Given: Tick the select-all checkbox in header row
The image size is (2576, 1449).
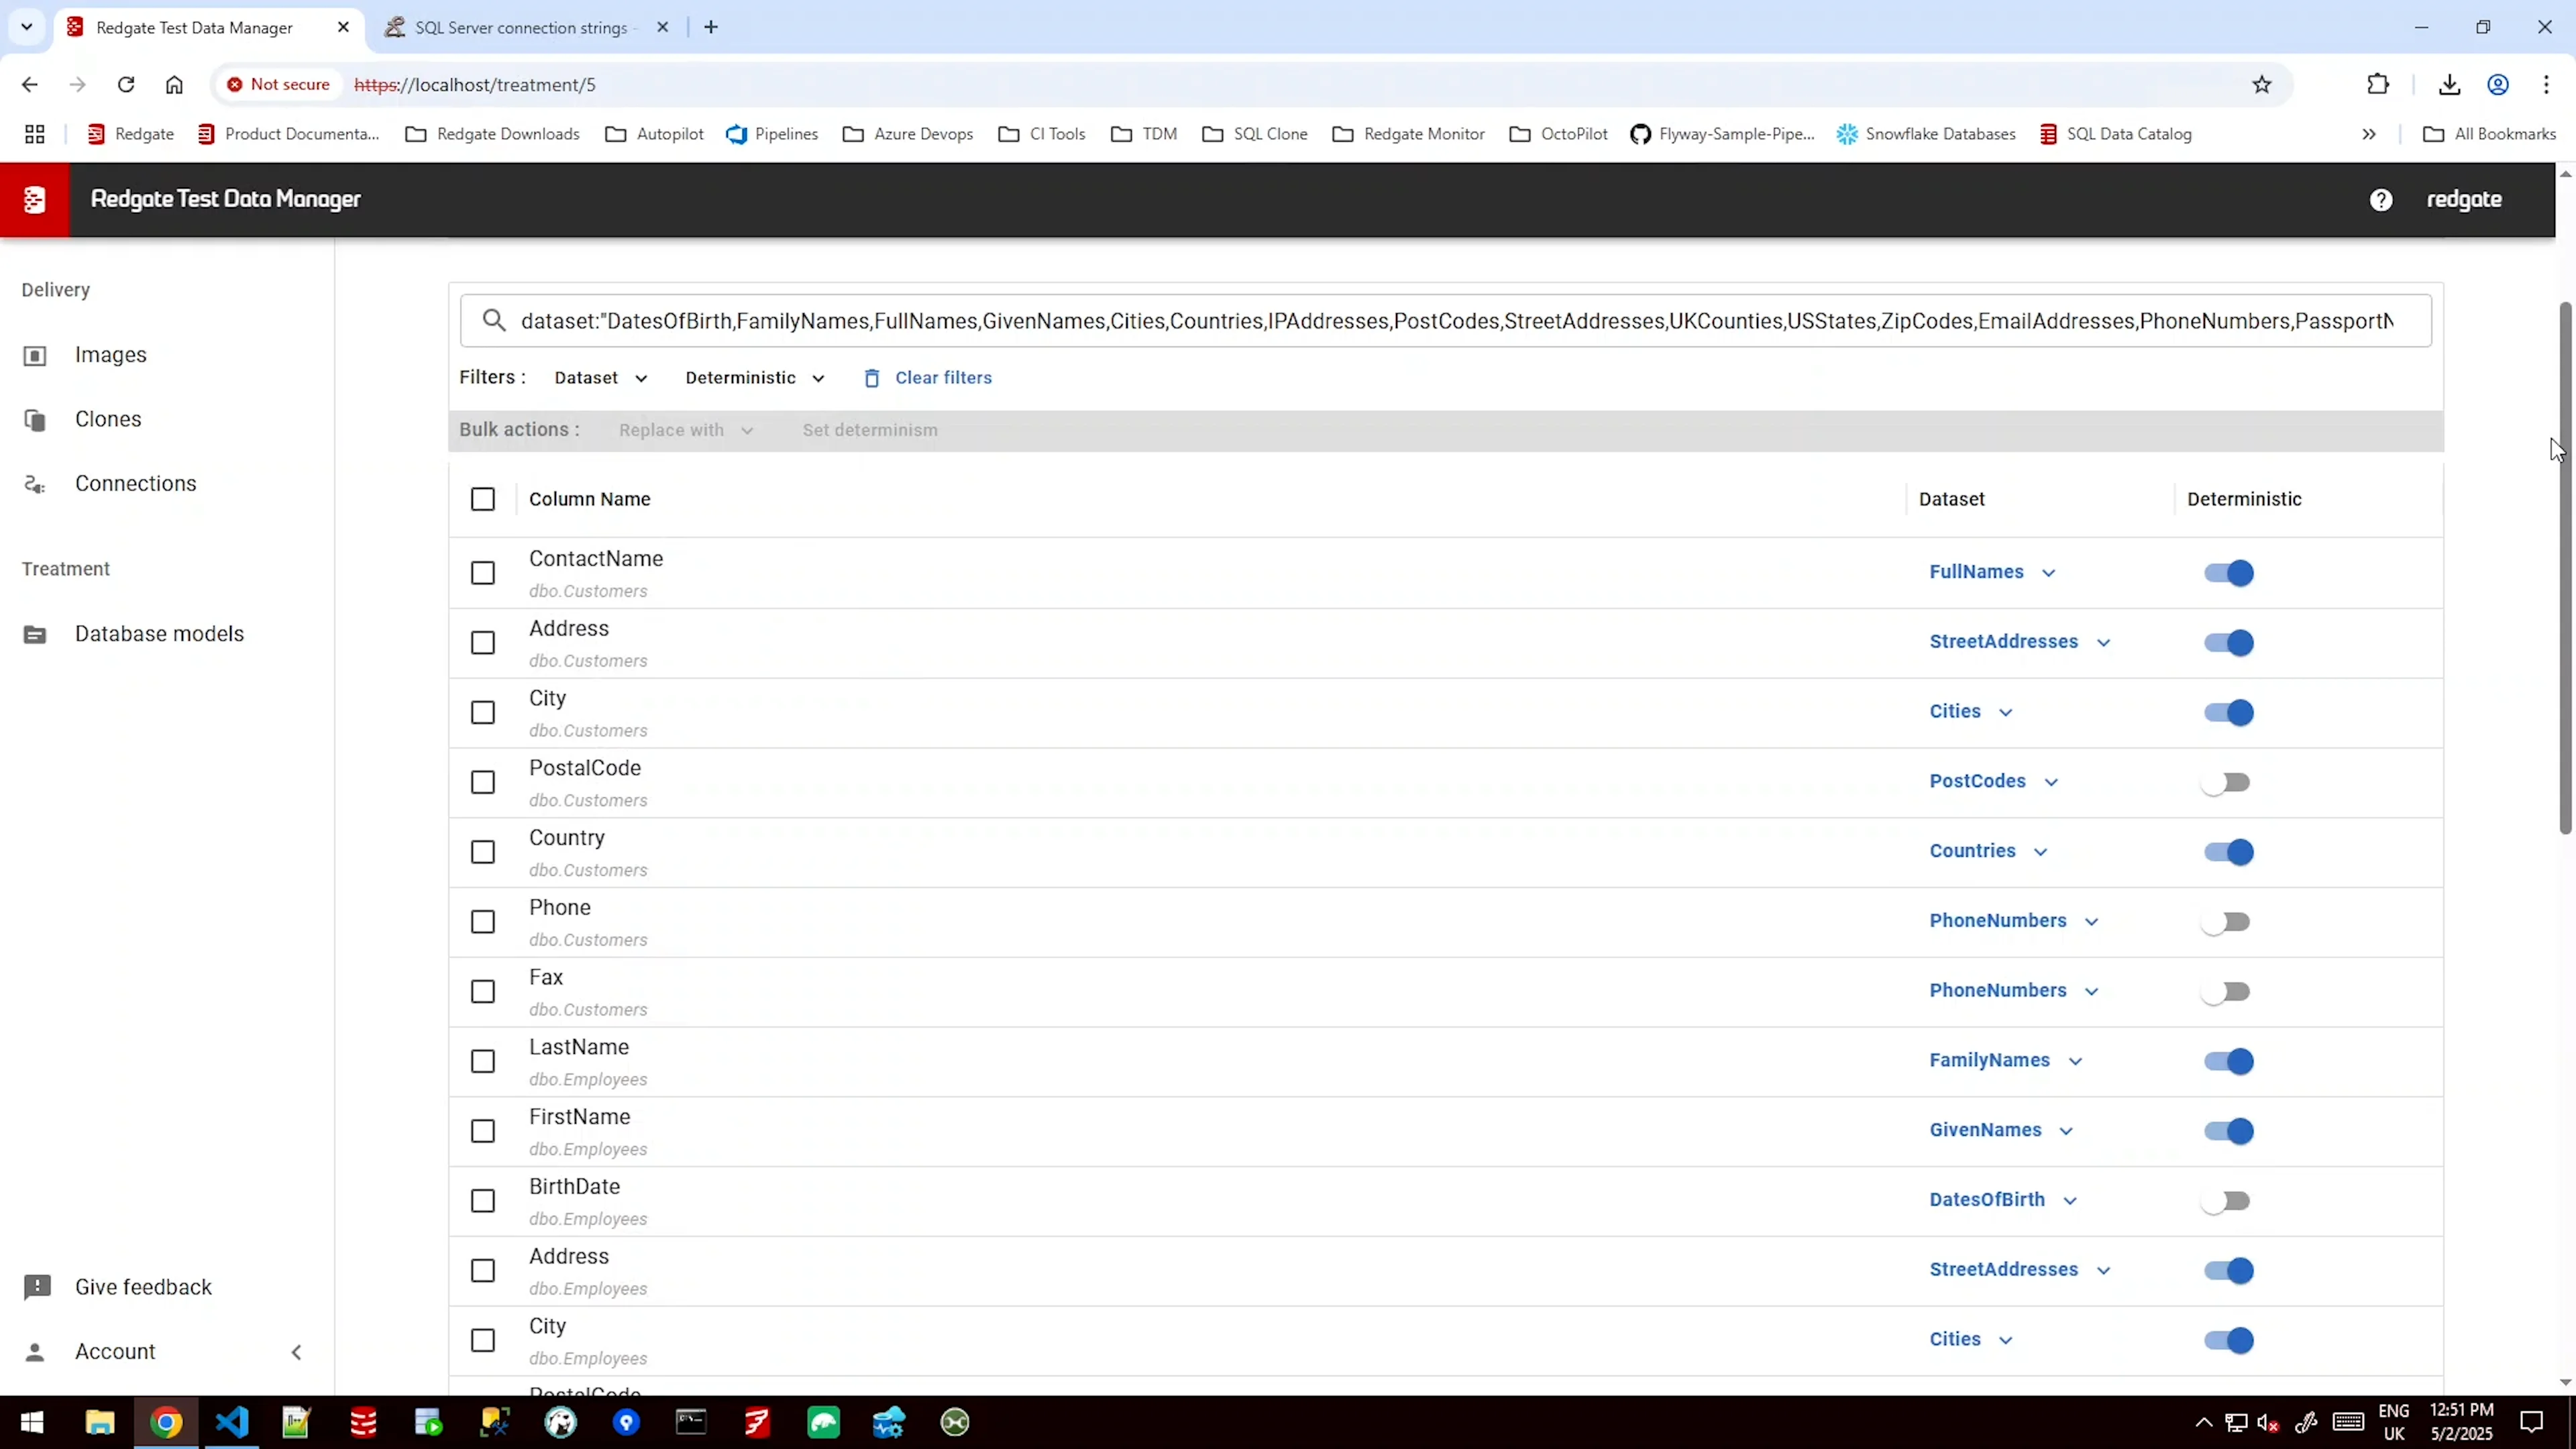Looking at the screenshot, I should (x=483, y=499).
